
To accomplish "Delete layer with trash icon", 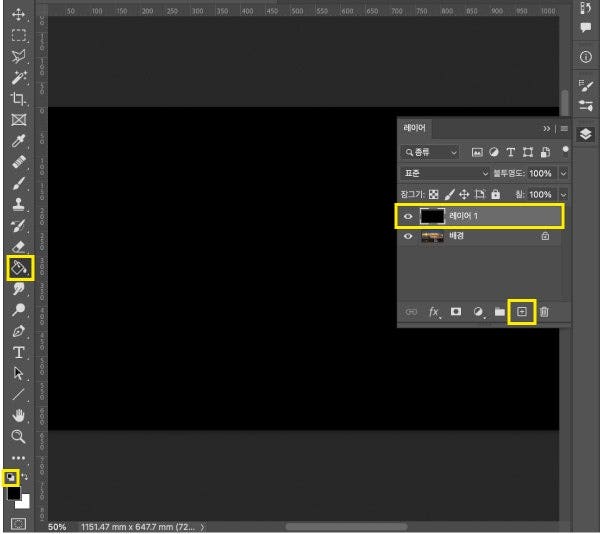I will pyautogui.click(x=544, y=312).
